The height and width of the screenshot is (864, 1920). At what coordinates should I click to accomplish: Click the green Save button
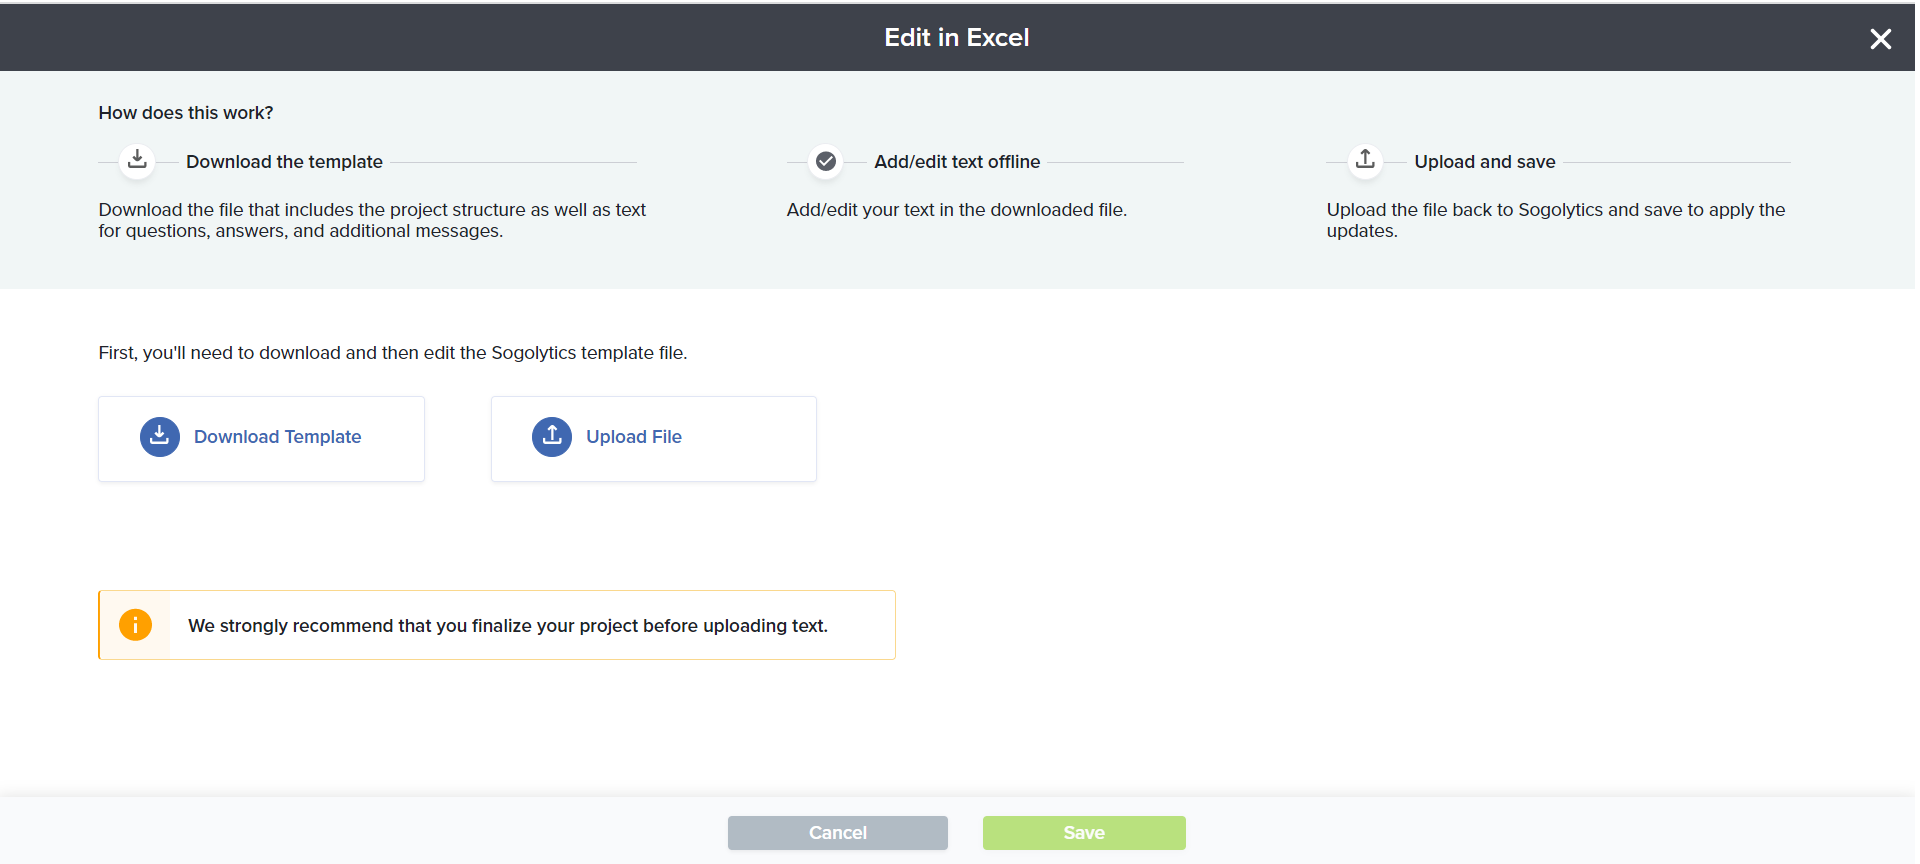click(1084, 833)
